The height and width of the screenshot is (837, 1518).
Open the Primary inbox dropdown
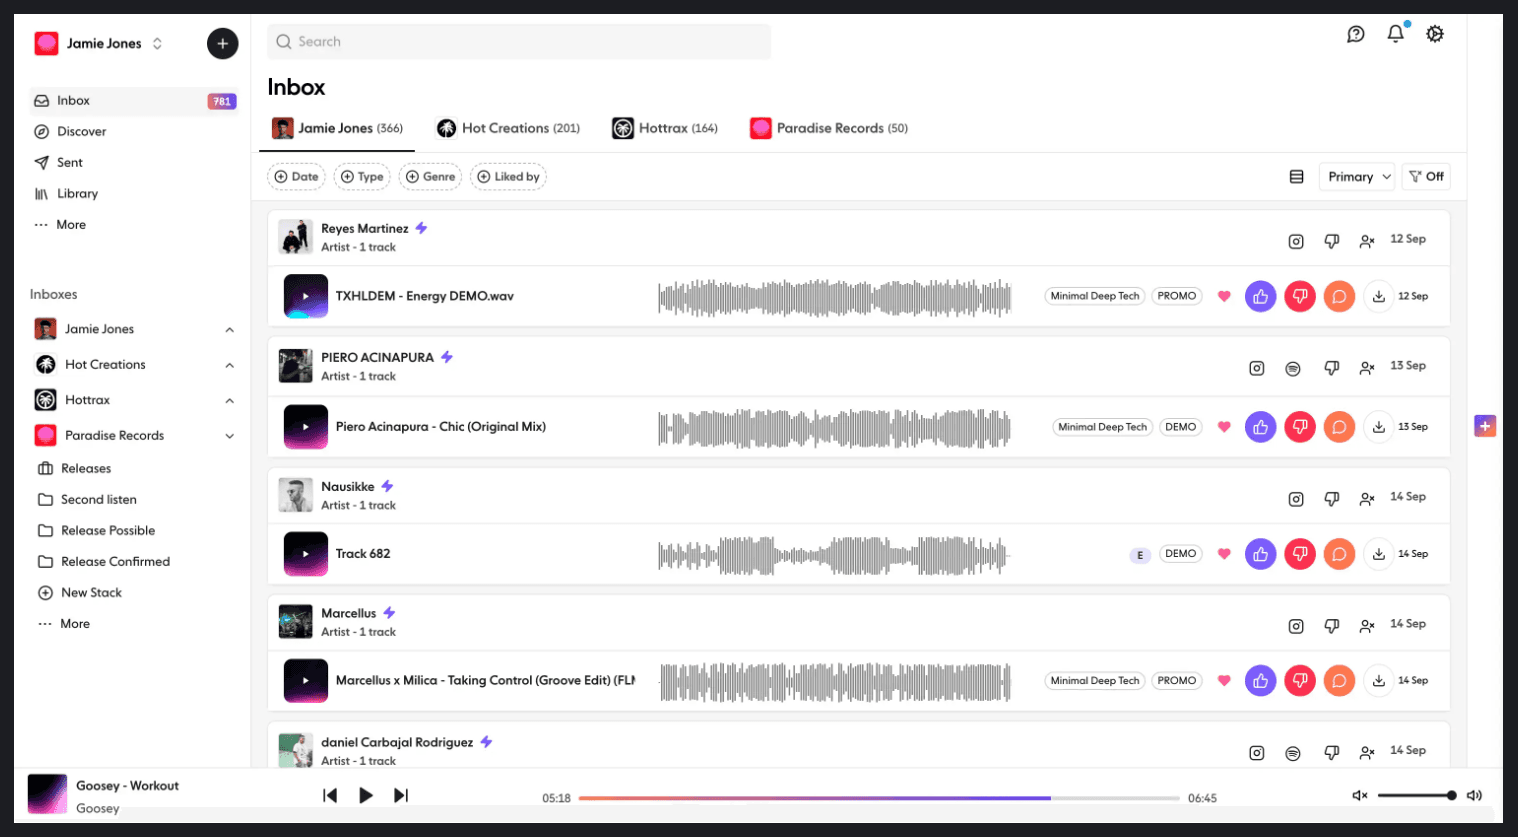1356,176
